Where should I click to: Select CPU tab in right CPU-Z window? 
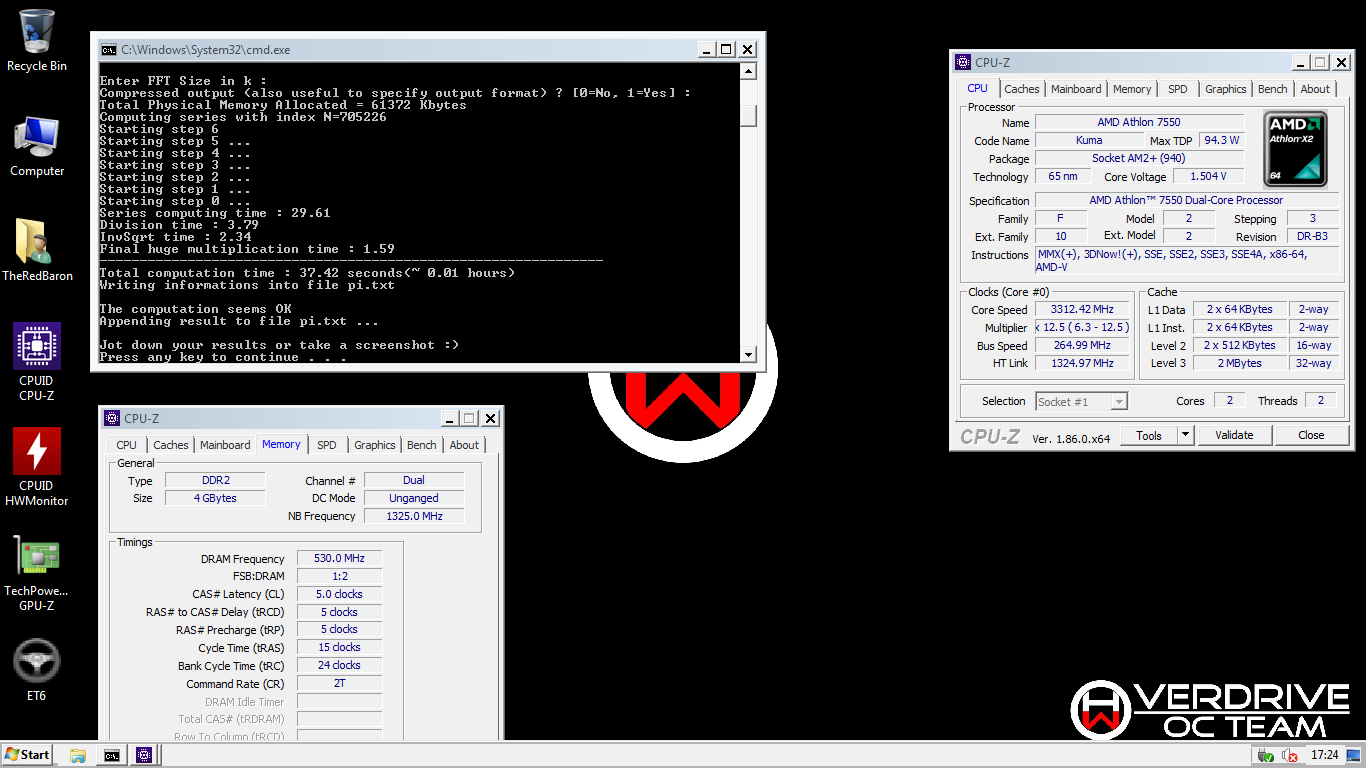[x=977, y=88]
